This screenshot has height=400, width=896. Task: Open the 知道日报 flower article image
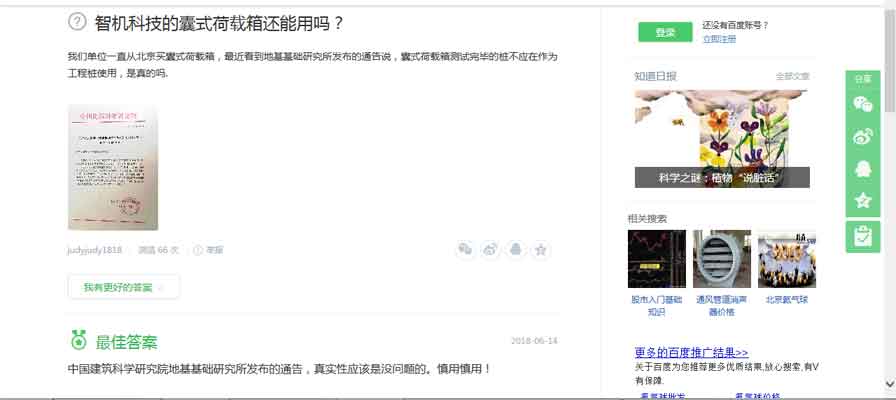pyautogui.click(x=722, y=139)
